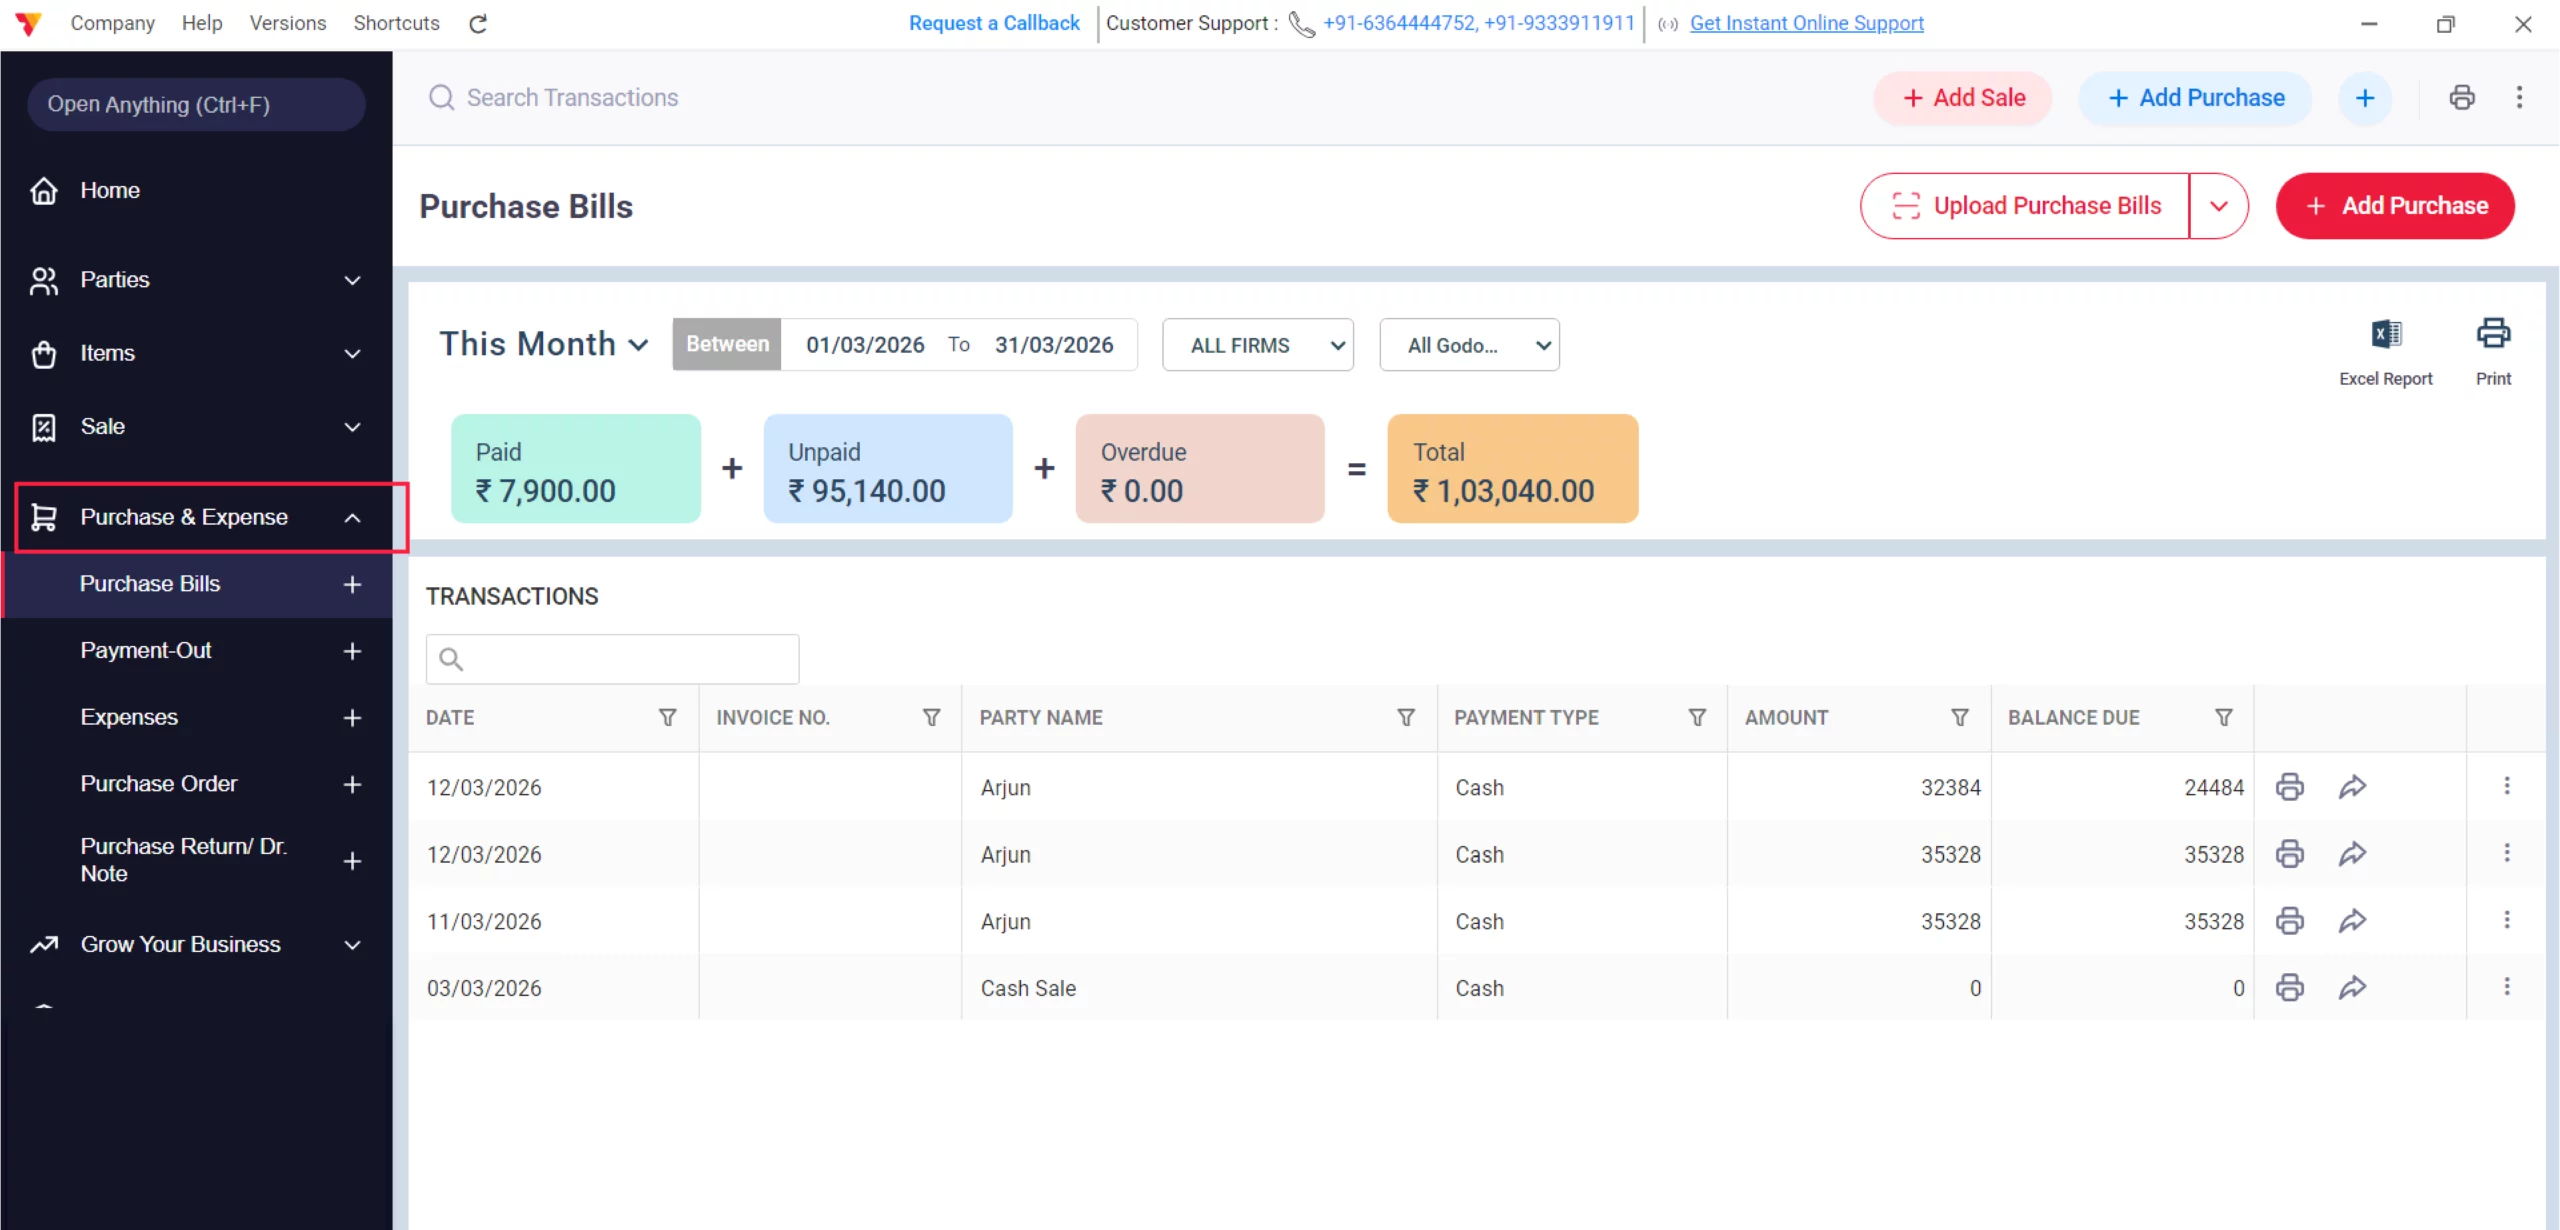Click plus icon next to Payment-Out
This screenshot has height=1230, width=2560.
(352, 650)
